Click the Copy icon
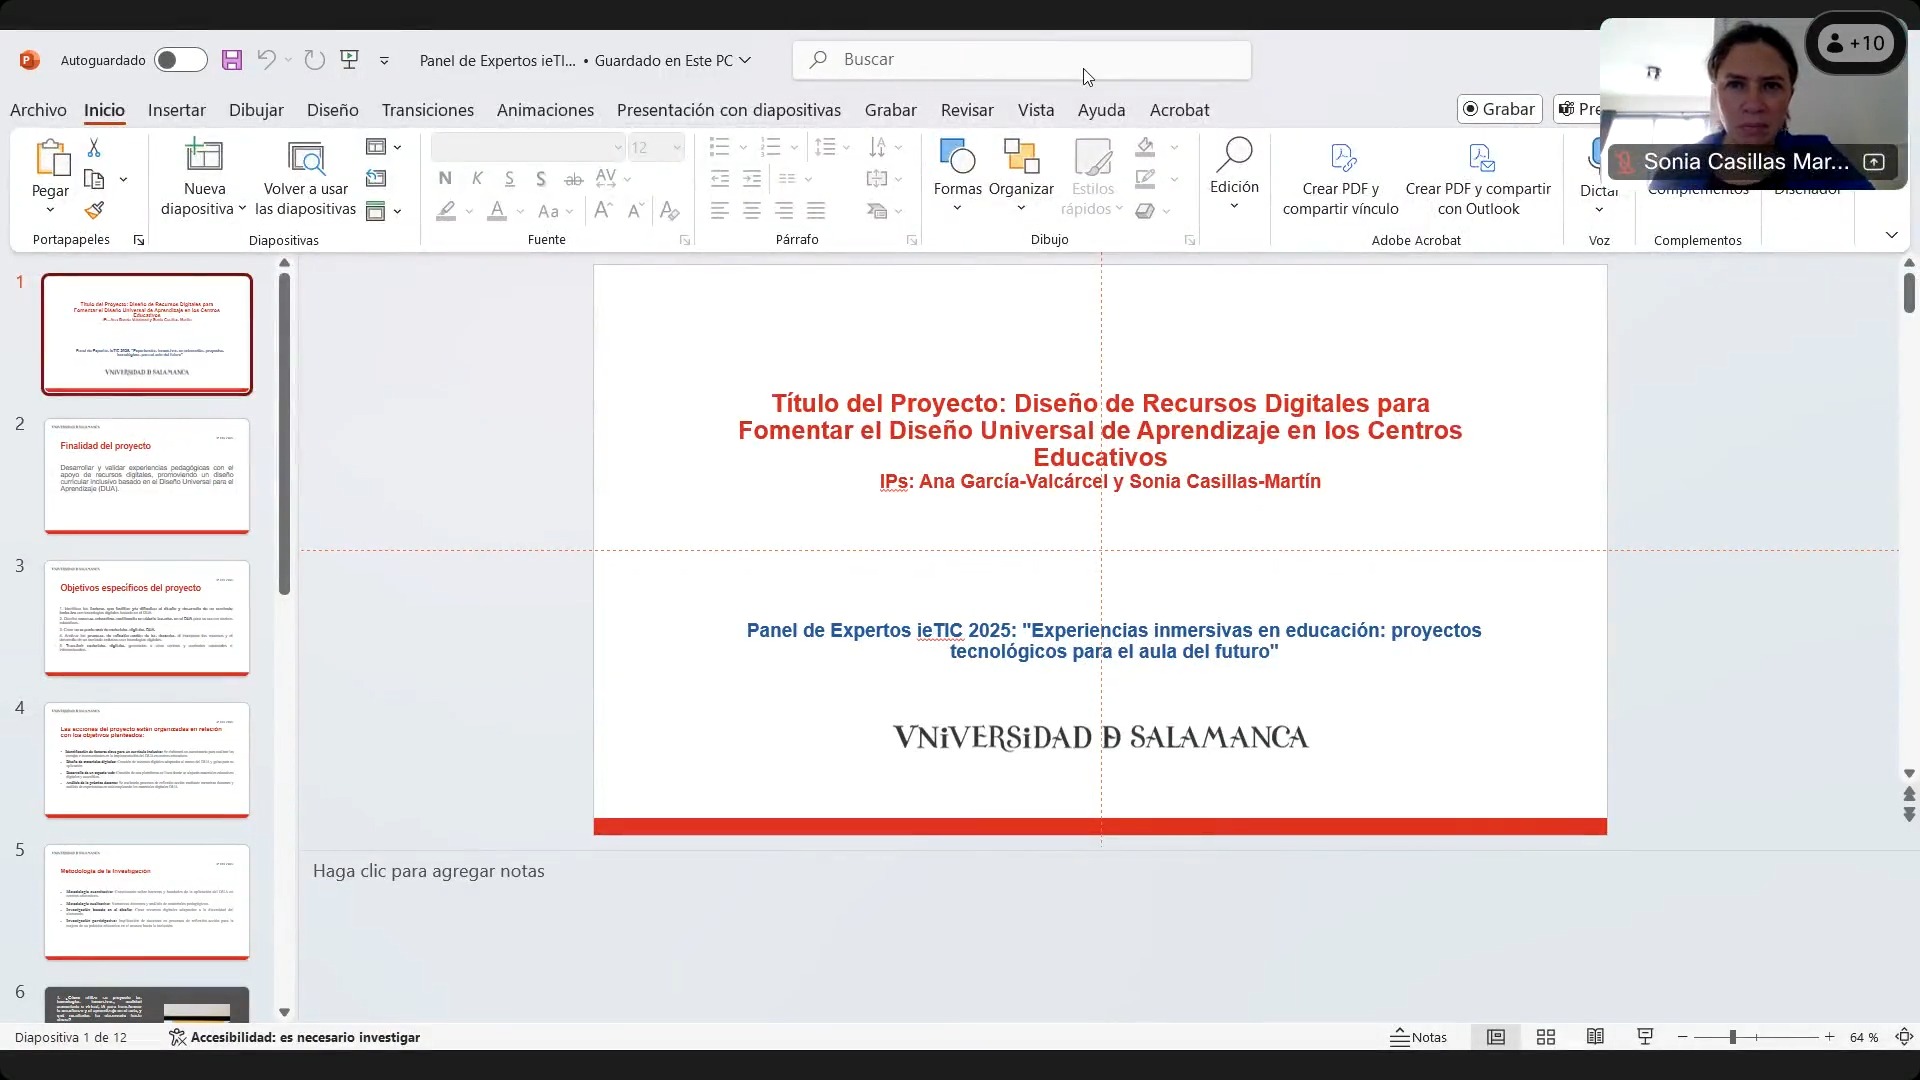 click(x=94, y=180)
